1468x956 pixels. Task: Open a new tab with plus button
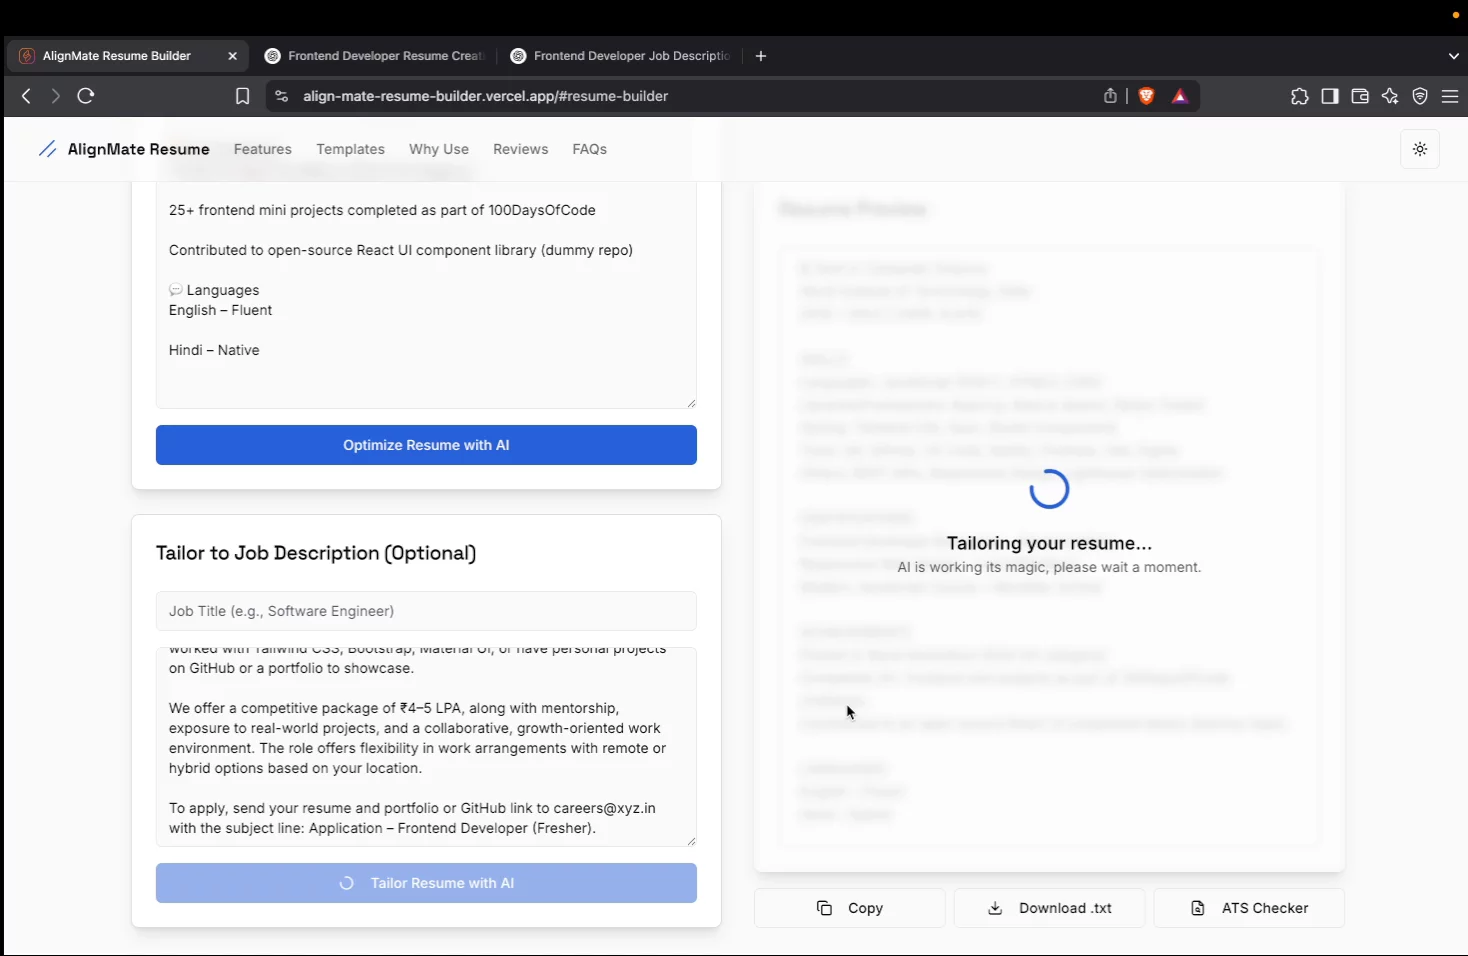click(761, 56)
